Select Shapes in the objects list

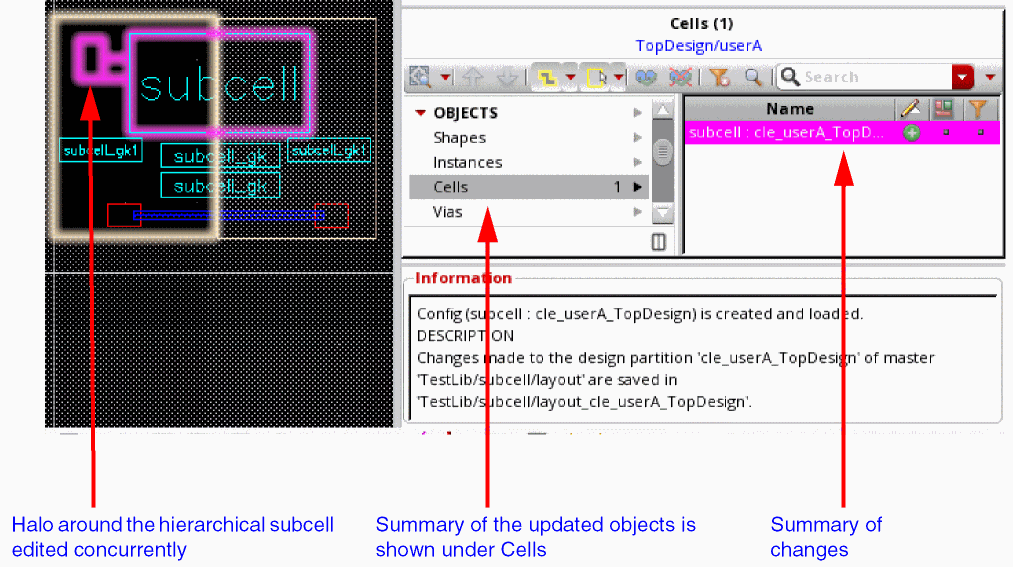point(459,138)
